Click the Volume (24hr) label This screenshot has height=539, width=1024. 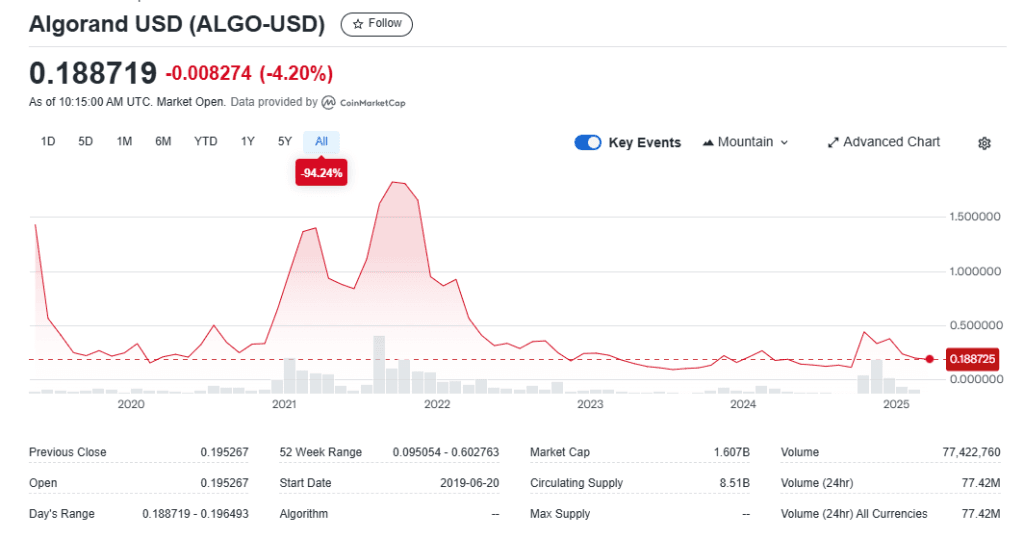tap(817, 483)
